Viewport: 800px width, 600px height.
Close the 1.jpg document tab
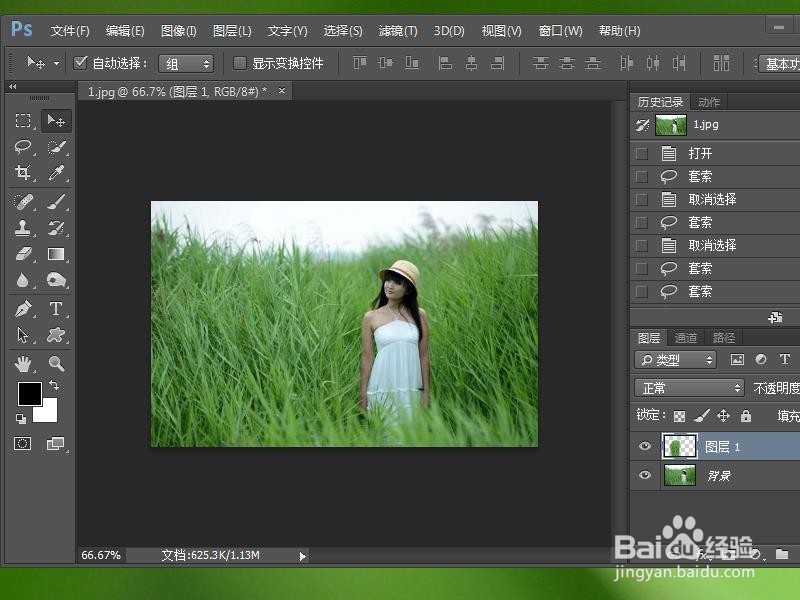click(282, 91)
